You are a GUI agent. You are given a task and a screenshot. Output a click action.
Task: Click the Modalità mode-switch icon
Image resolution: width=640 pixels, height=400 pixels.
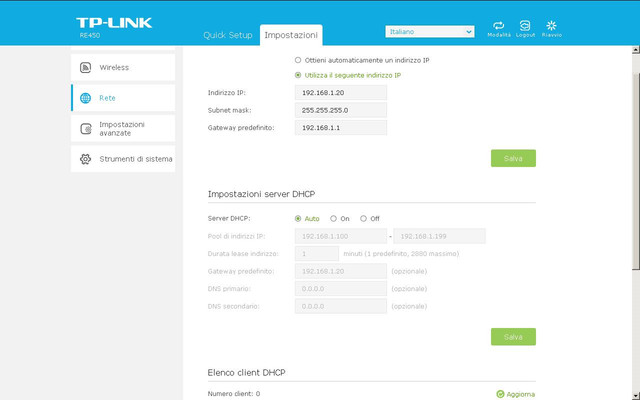coord(498,25)
